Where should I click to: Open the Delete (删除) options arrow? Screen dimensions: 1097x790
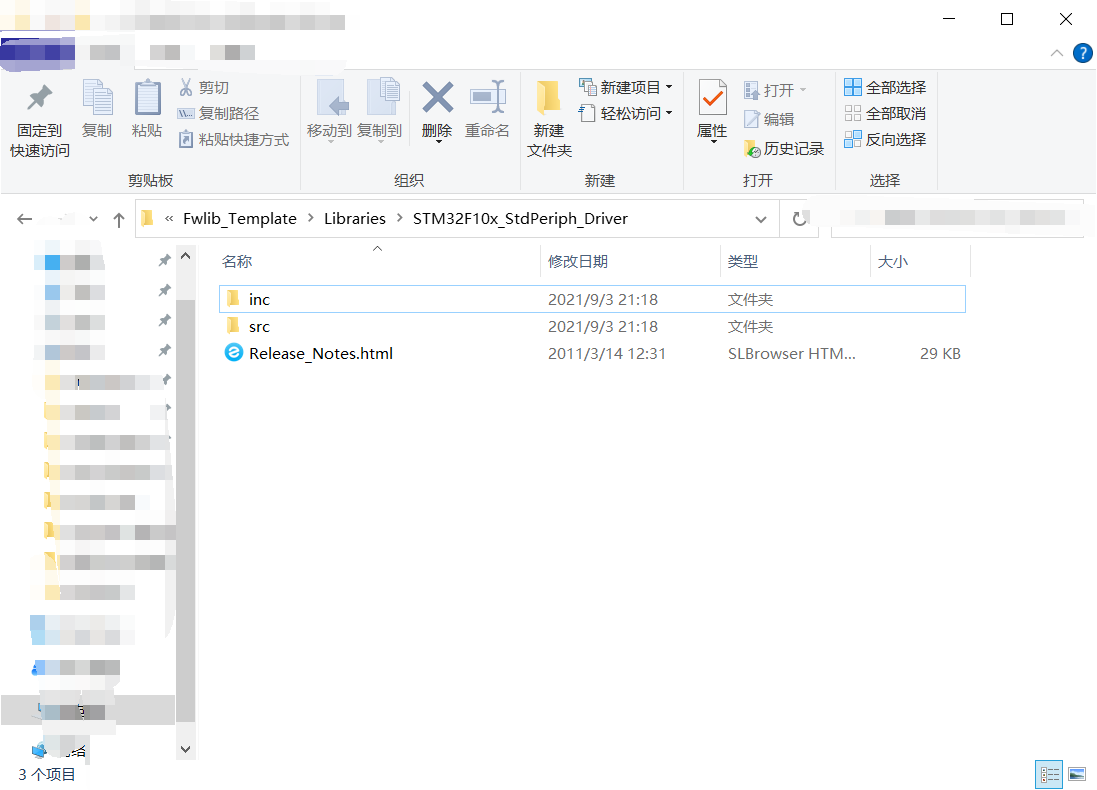[x=438, y=142]
